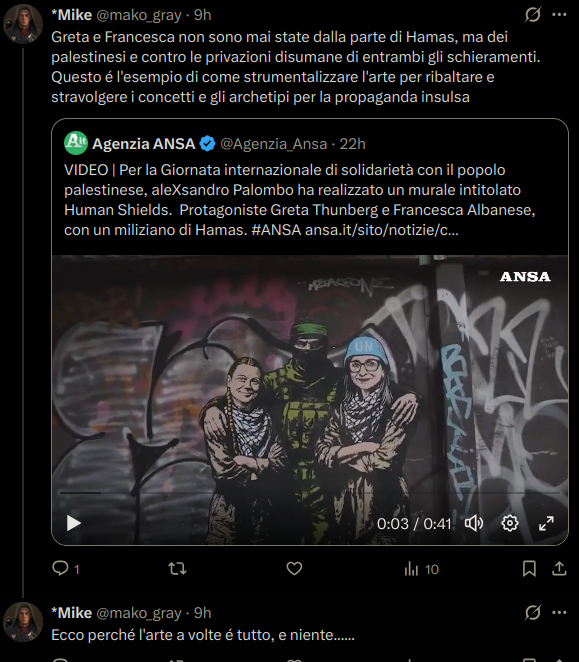The height and width of the screenshot is (662, 579).
Task: Like the first Mike post
Action: pos(294,569)
